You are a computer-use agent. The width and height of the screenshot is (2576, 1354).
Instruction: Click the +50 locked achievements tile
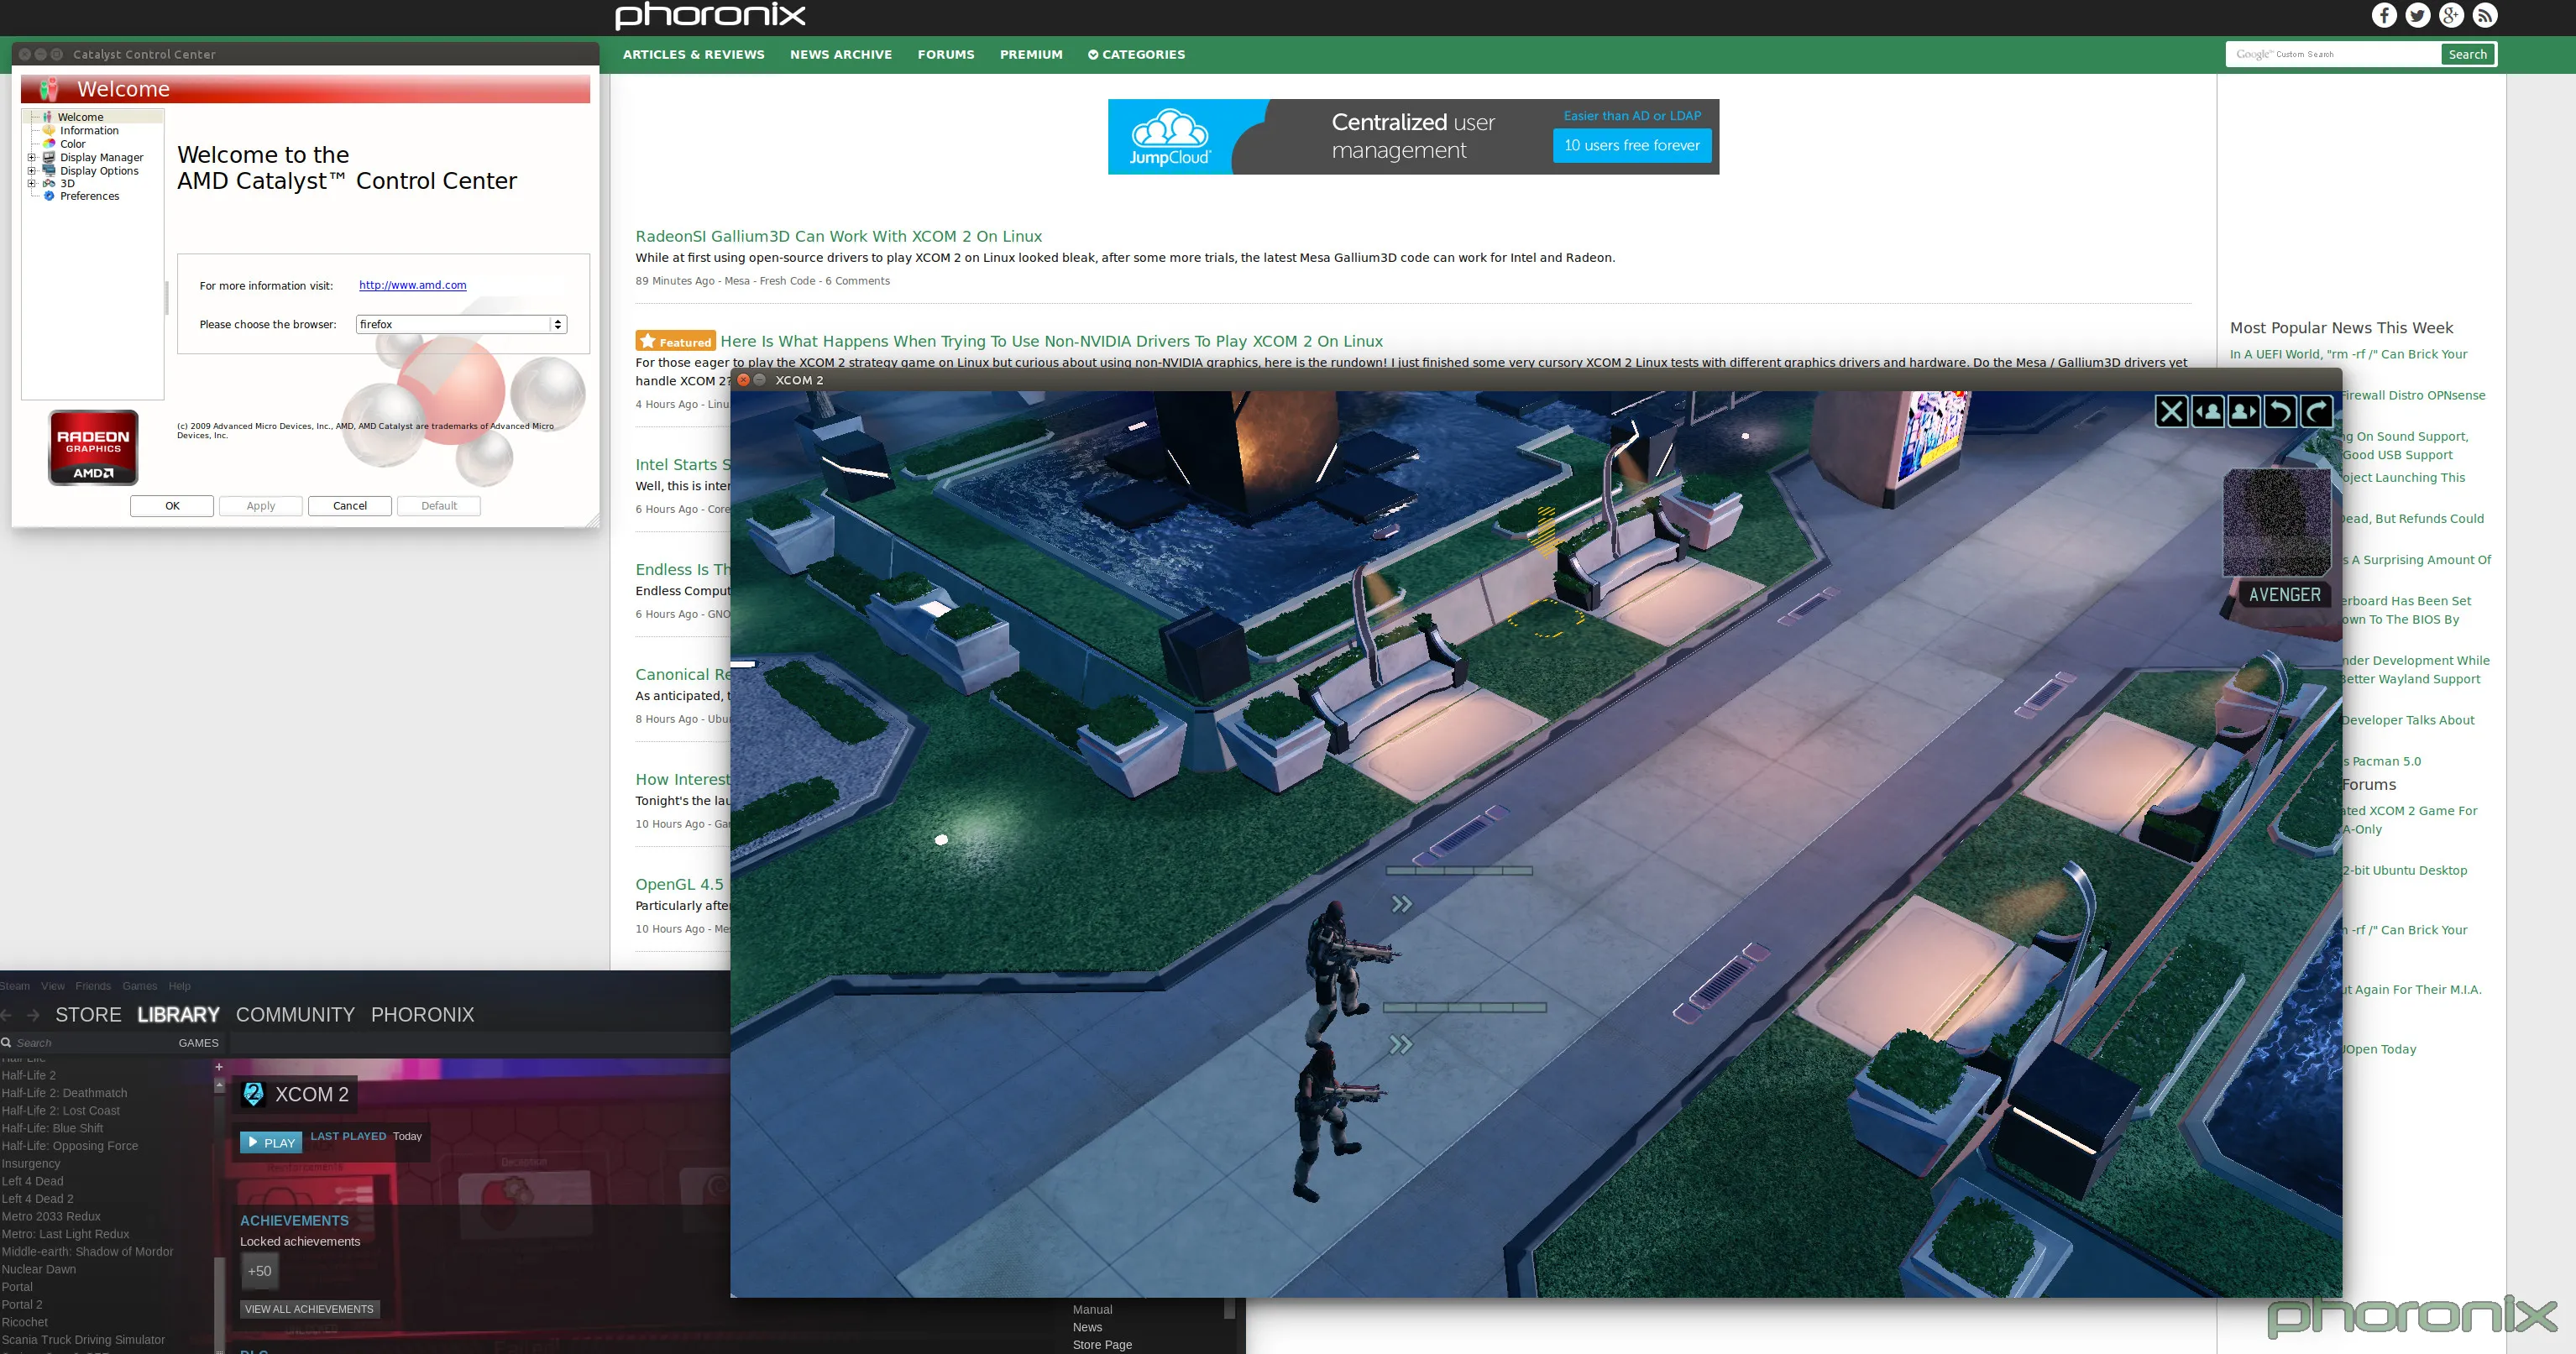point(259,1271)
